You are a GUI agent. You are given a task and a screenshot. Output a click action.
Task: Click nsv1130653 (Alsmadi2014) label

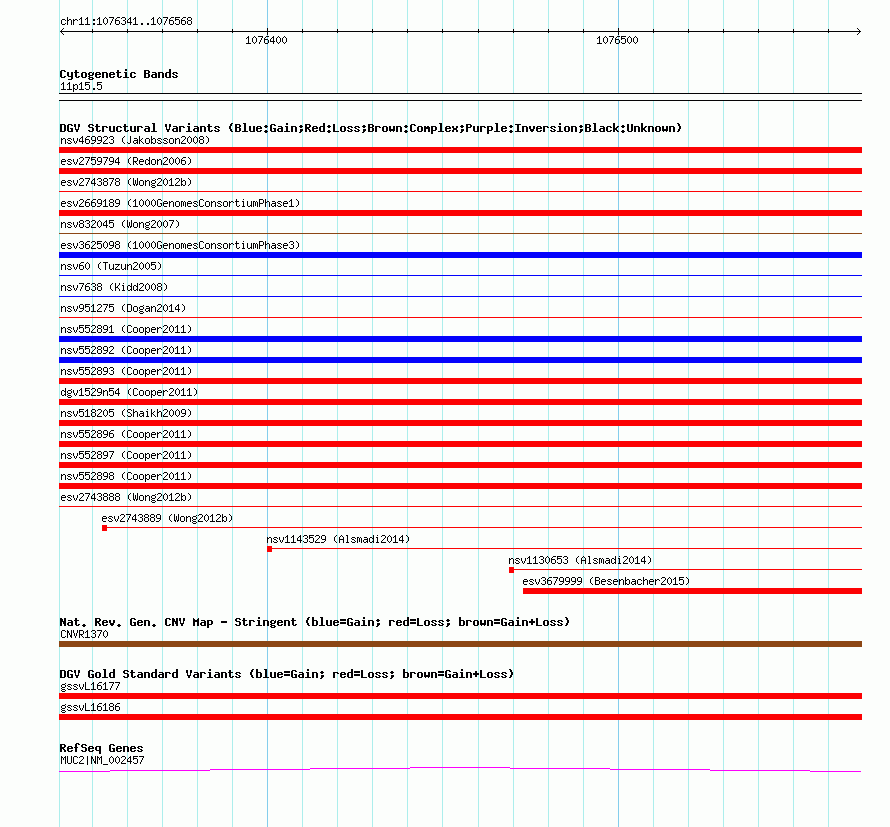580,560
